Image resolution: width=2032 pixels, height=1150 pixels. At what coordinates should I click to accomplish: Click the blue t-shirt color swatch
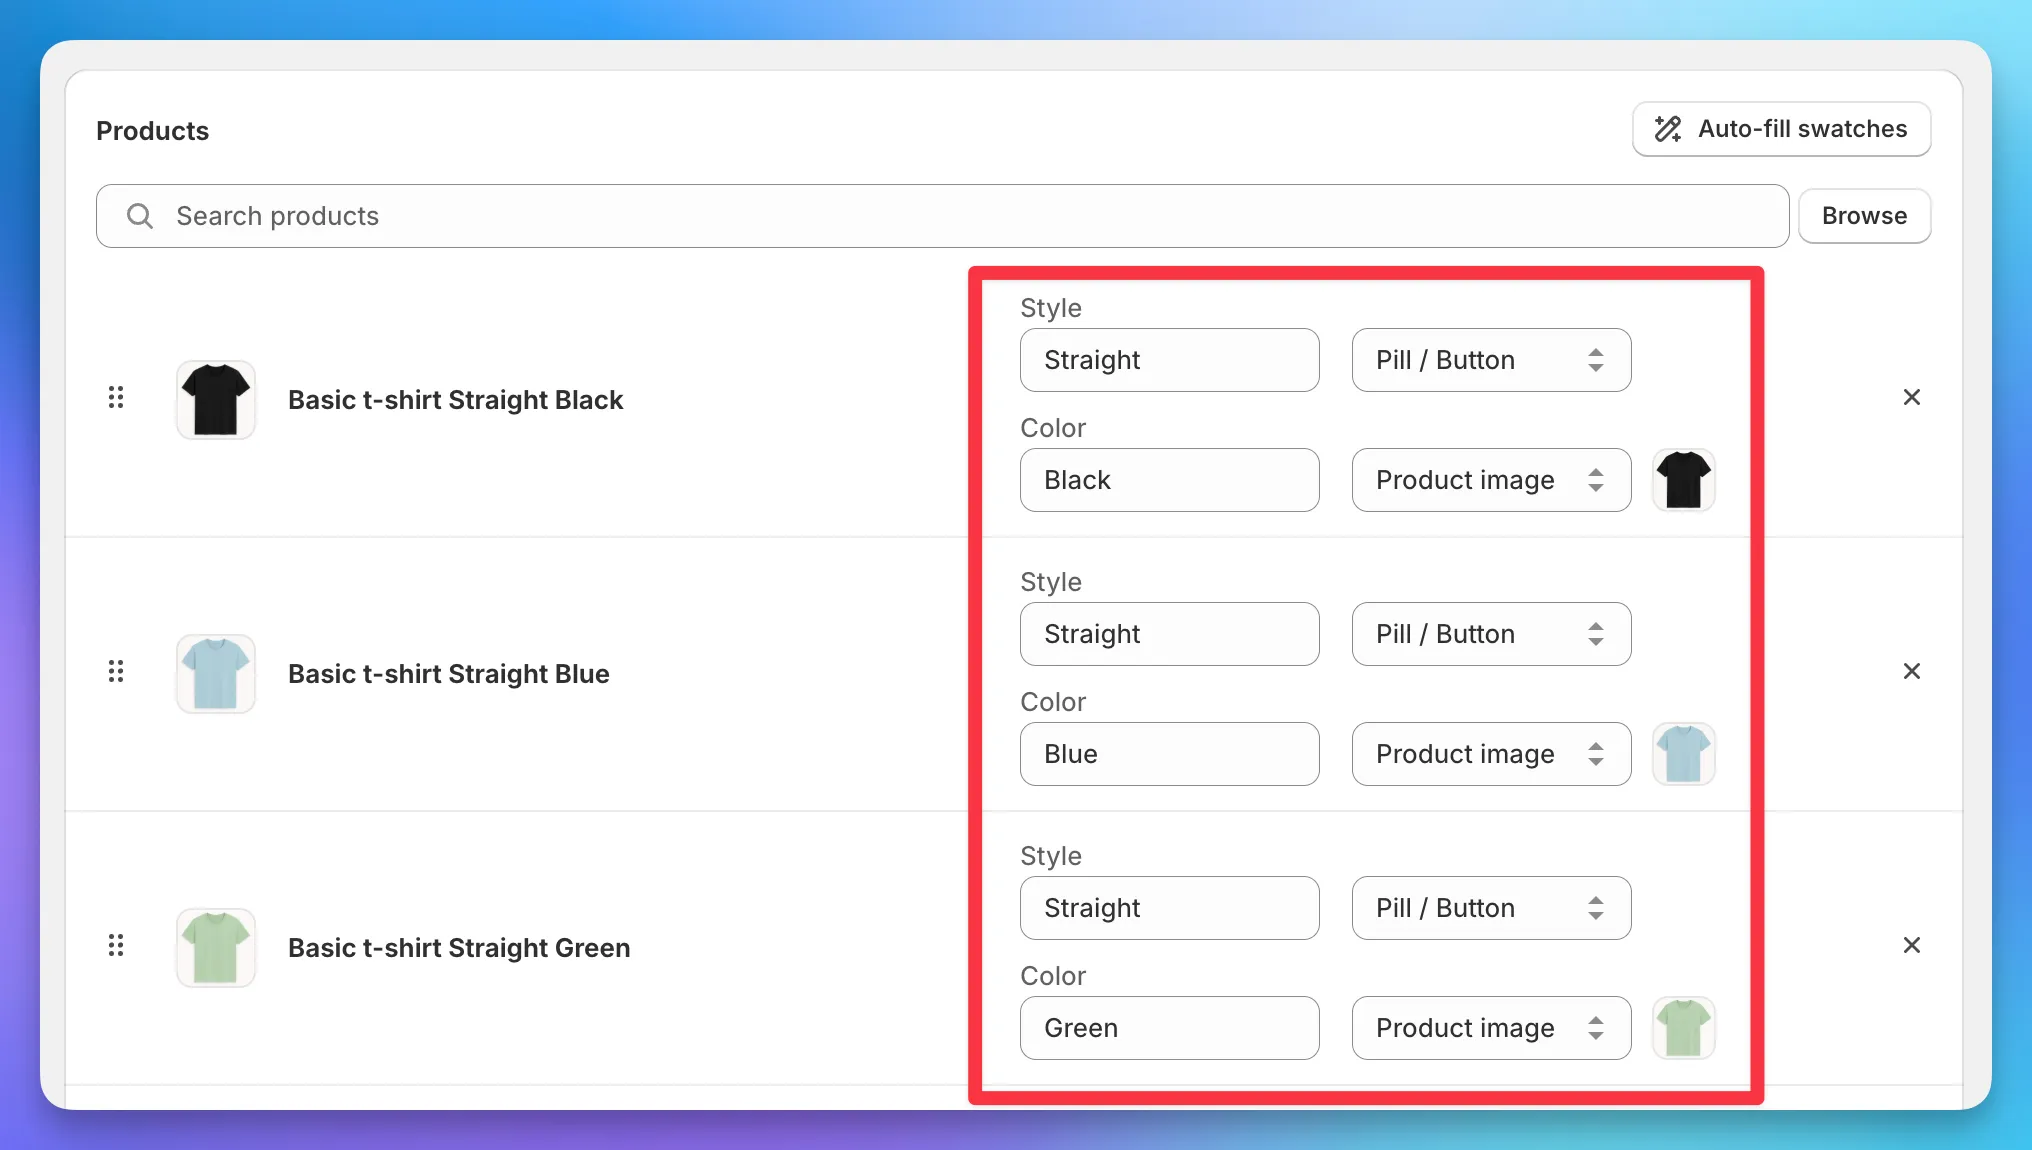(x=1684, y=754)
